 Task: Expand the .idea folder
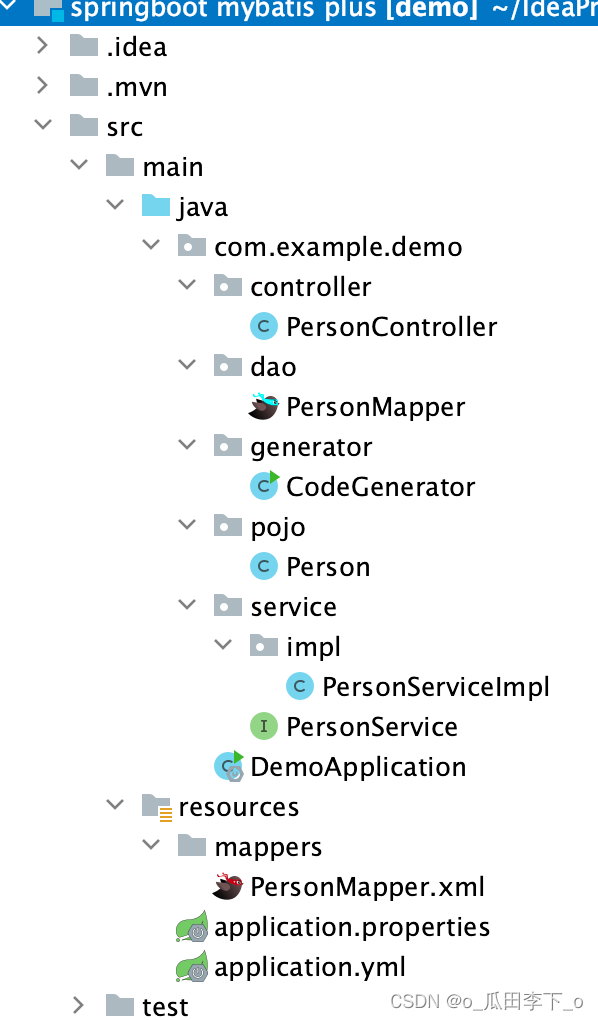42,44
